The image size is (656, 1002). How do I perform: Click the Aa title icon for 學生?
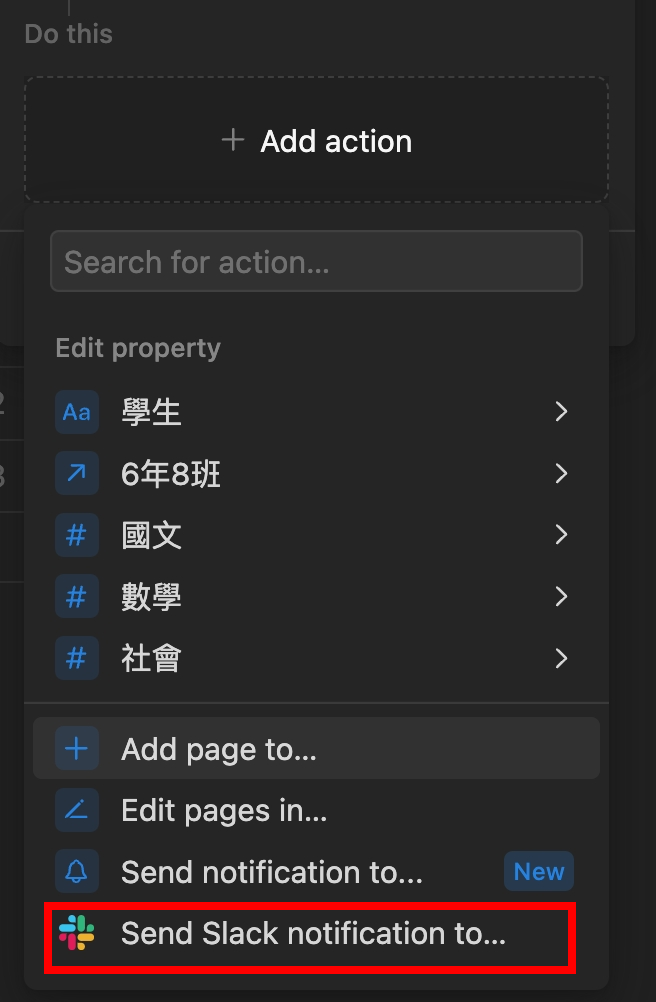(77, 412)
